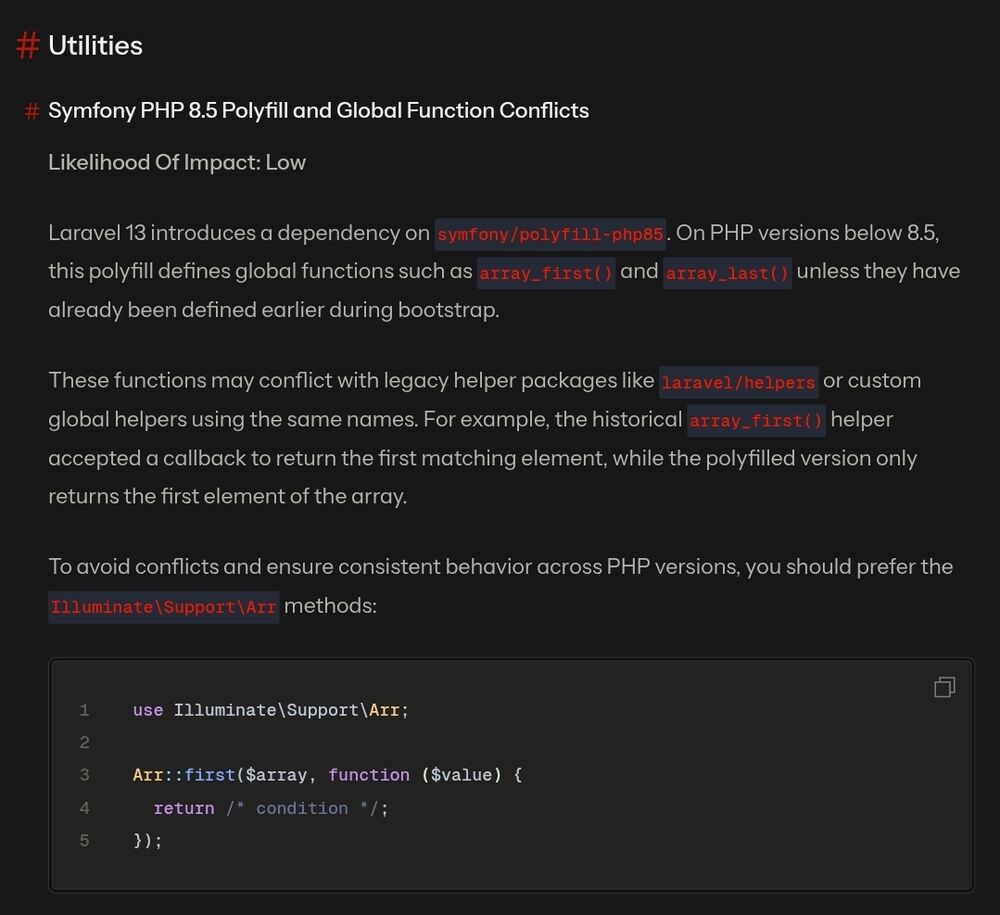Click line number 3 in code block
Image resolution: width=1000 pixels, height=915 pixels.
pyautogui.click(x=85, y=775)
